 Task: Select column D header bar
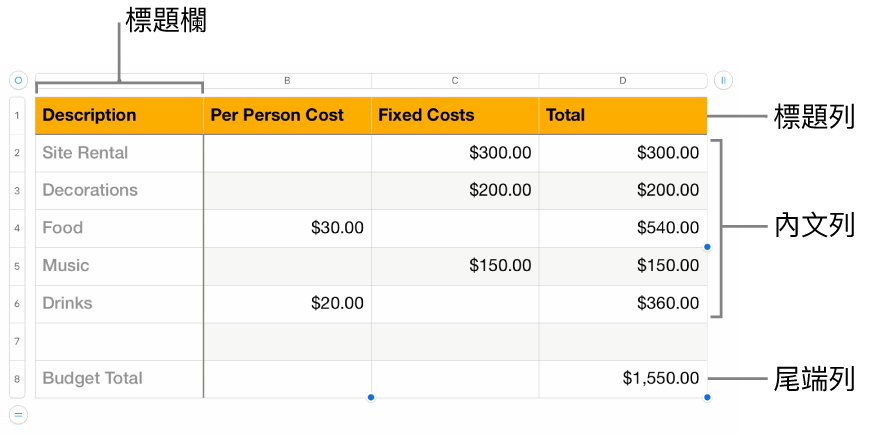click(x=622, y=80)
